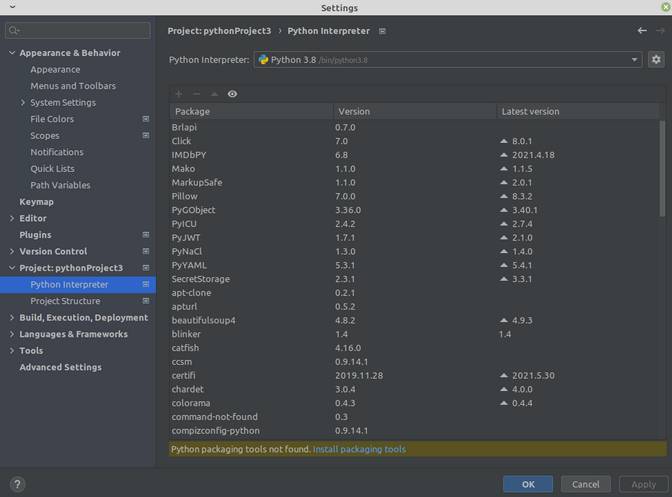The height and width of the screenshot is (497, 672).
Task: Select the compizconfig-python package row
Action: (414, 431)
